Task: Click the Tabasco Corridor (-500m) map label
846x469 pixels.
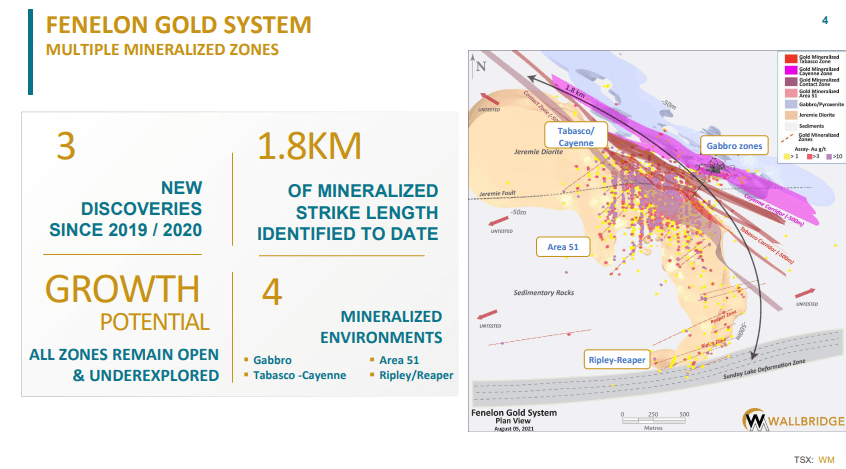Action: click(x=766, y=246)
